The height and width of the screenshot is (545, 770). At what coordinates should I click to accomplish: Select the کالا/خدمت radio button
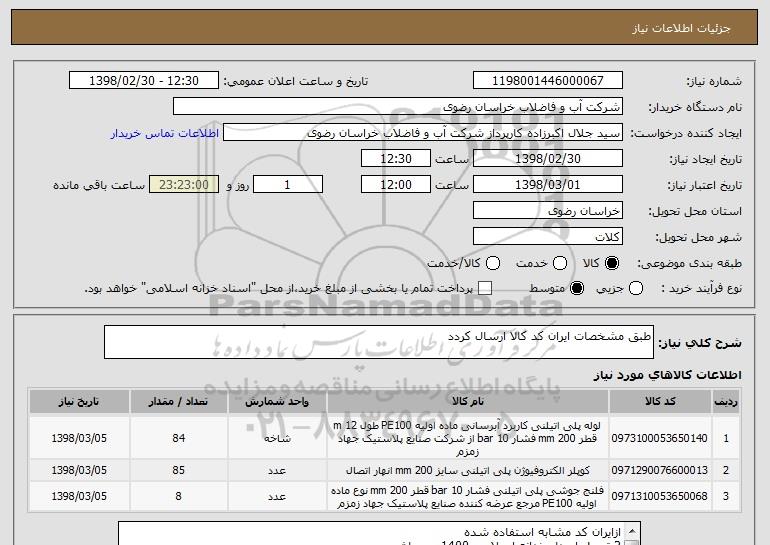tap(493, 263)
